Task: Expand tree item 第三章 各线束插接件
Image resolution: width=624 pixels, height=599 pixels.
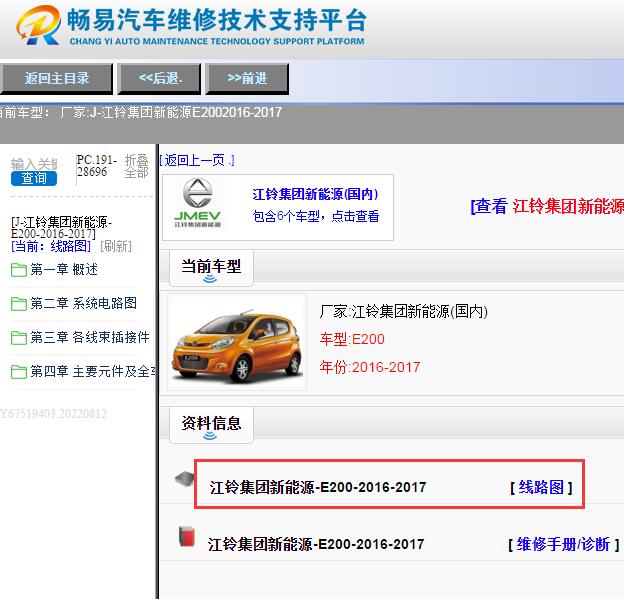Action: coord(90,337)
